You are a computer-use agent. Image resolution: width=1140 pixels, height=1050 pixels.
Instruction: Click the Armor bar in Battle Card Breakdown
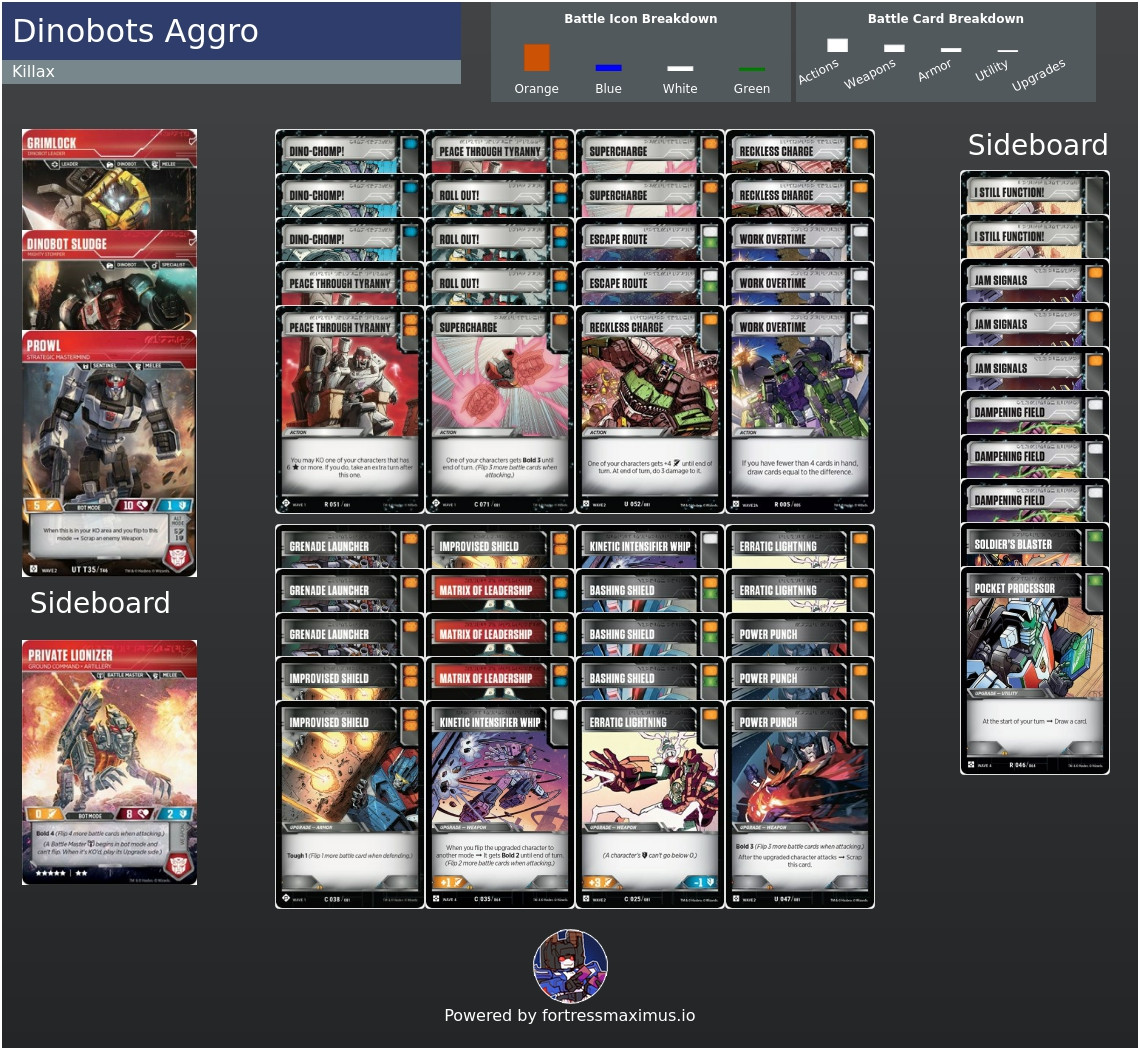[x=951, y=49]
